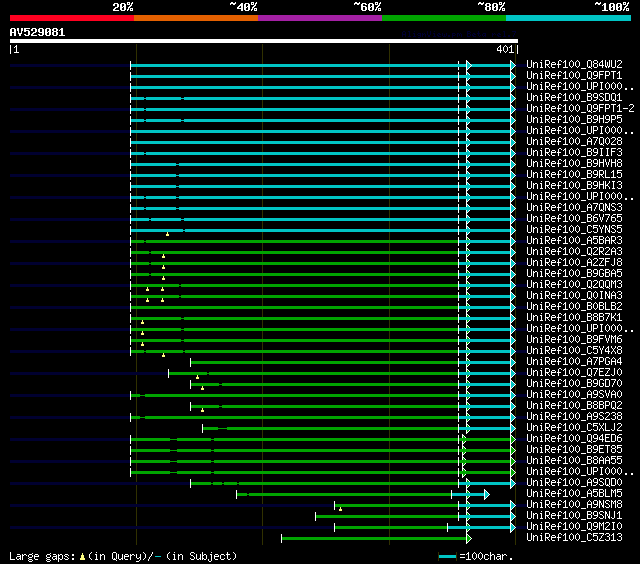
Task: Click the UniRef100_C5Z313 label
Action: pyautogui.click(x=574, y=538)
